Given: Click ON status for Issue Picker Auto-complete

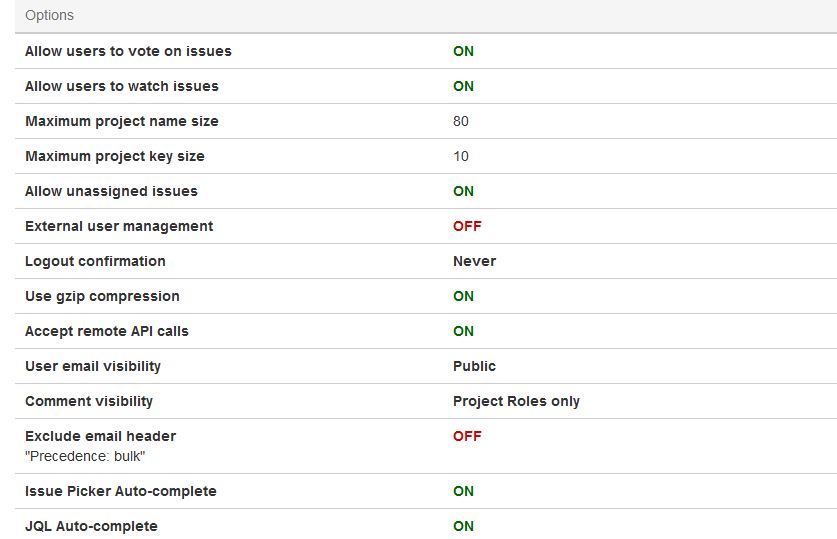Looking at the screenshot, I should pos(463,491).
